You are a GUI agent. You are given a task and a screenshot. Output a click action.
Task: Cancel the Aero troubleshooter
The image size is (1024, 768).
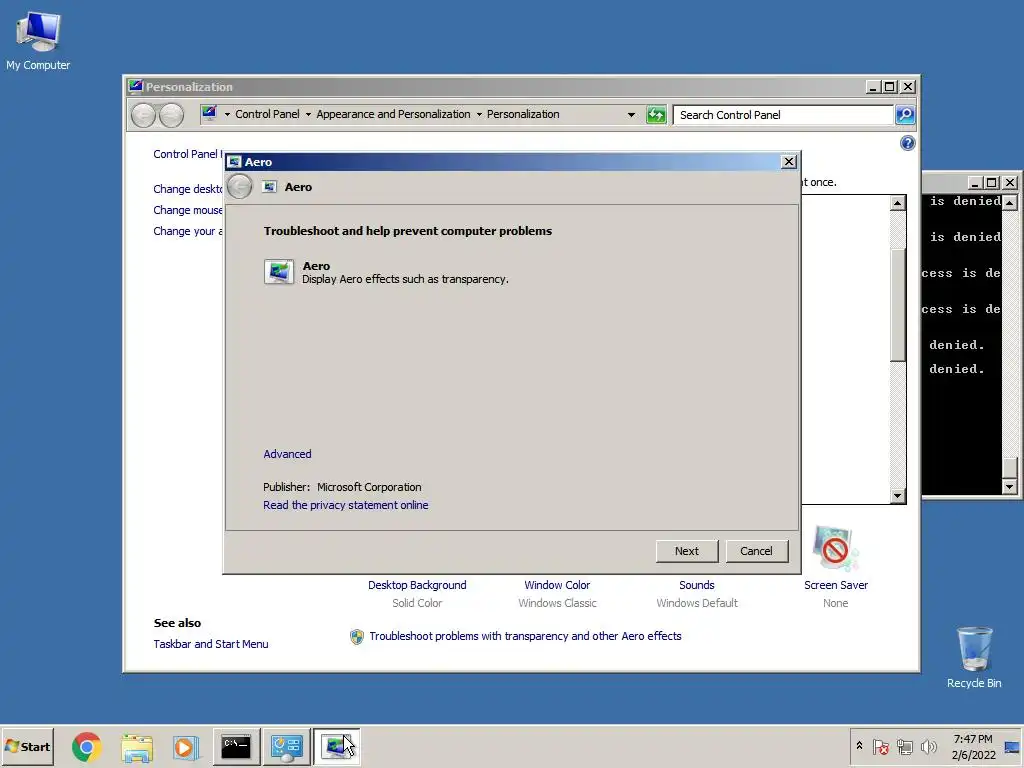pos(756,551)
